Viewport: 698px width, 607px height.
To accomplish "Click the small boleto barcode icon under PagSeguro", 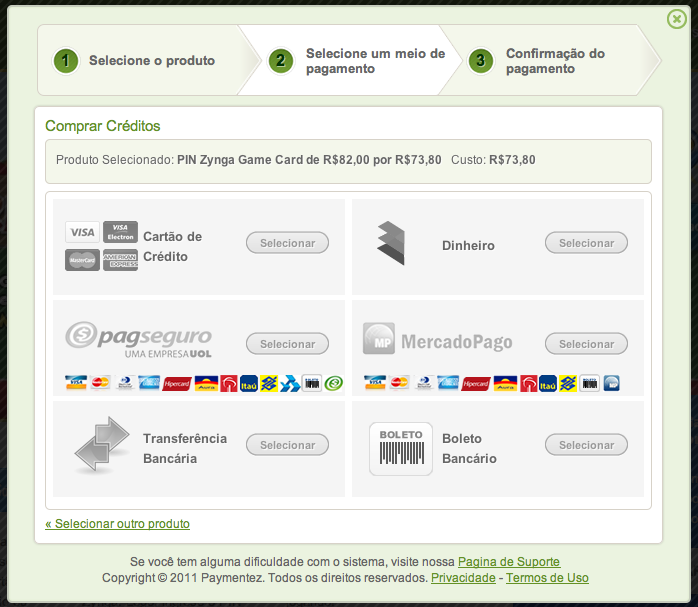I will pos(312,383).
